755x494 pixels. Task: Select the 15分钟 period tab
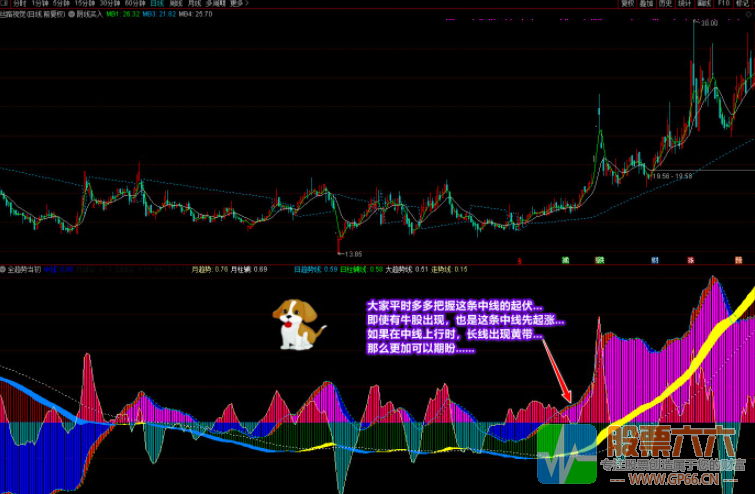point(86,4)
